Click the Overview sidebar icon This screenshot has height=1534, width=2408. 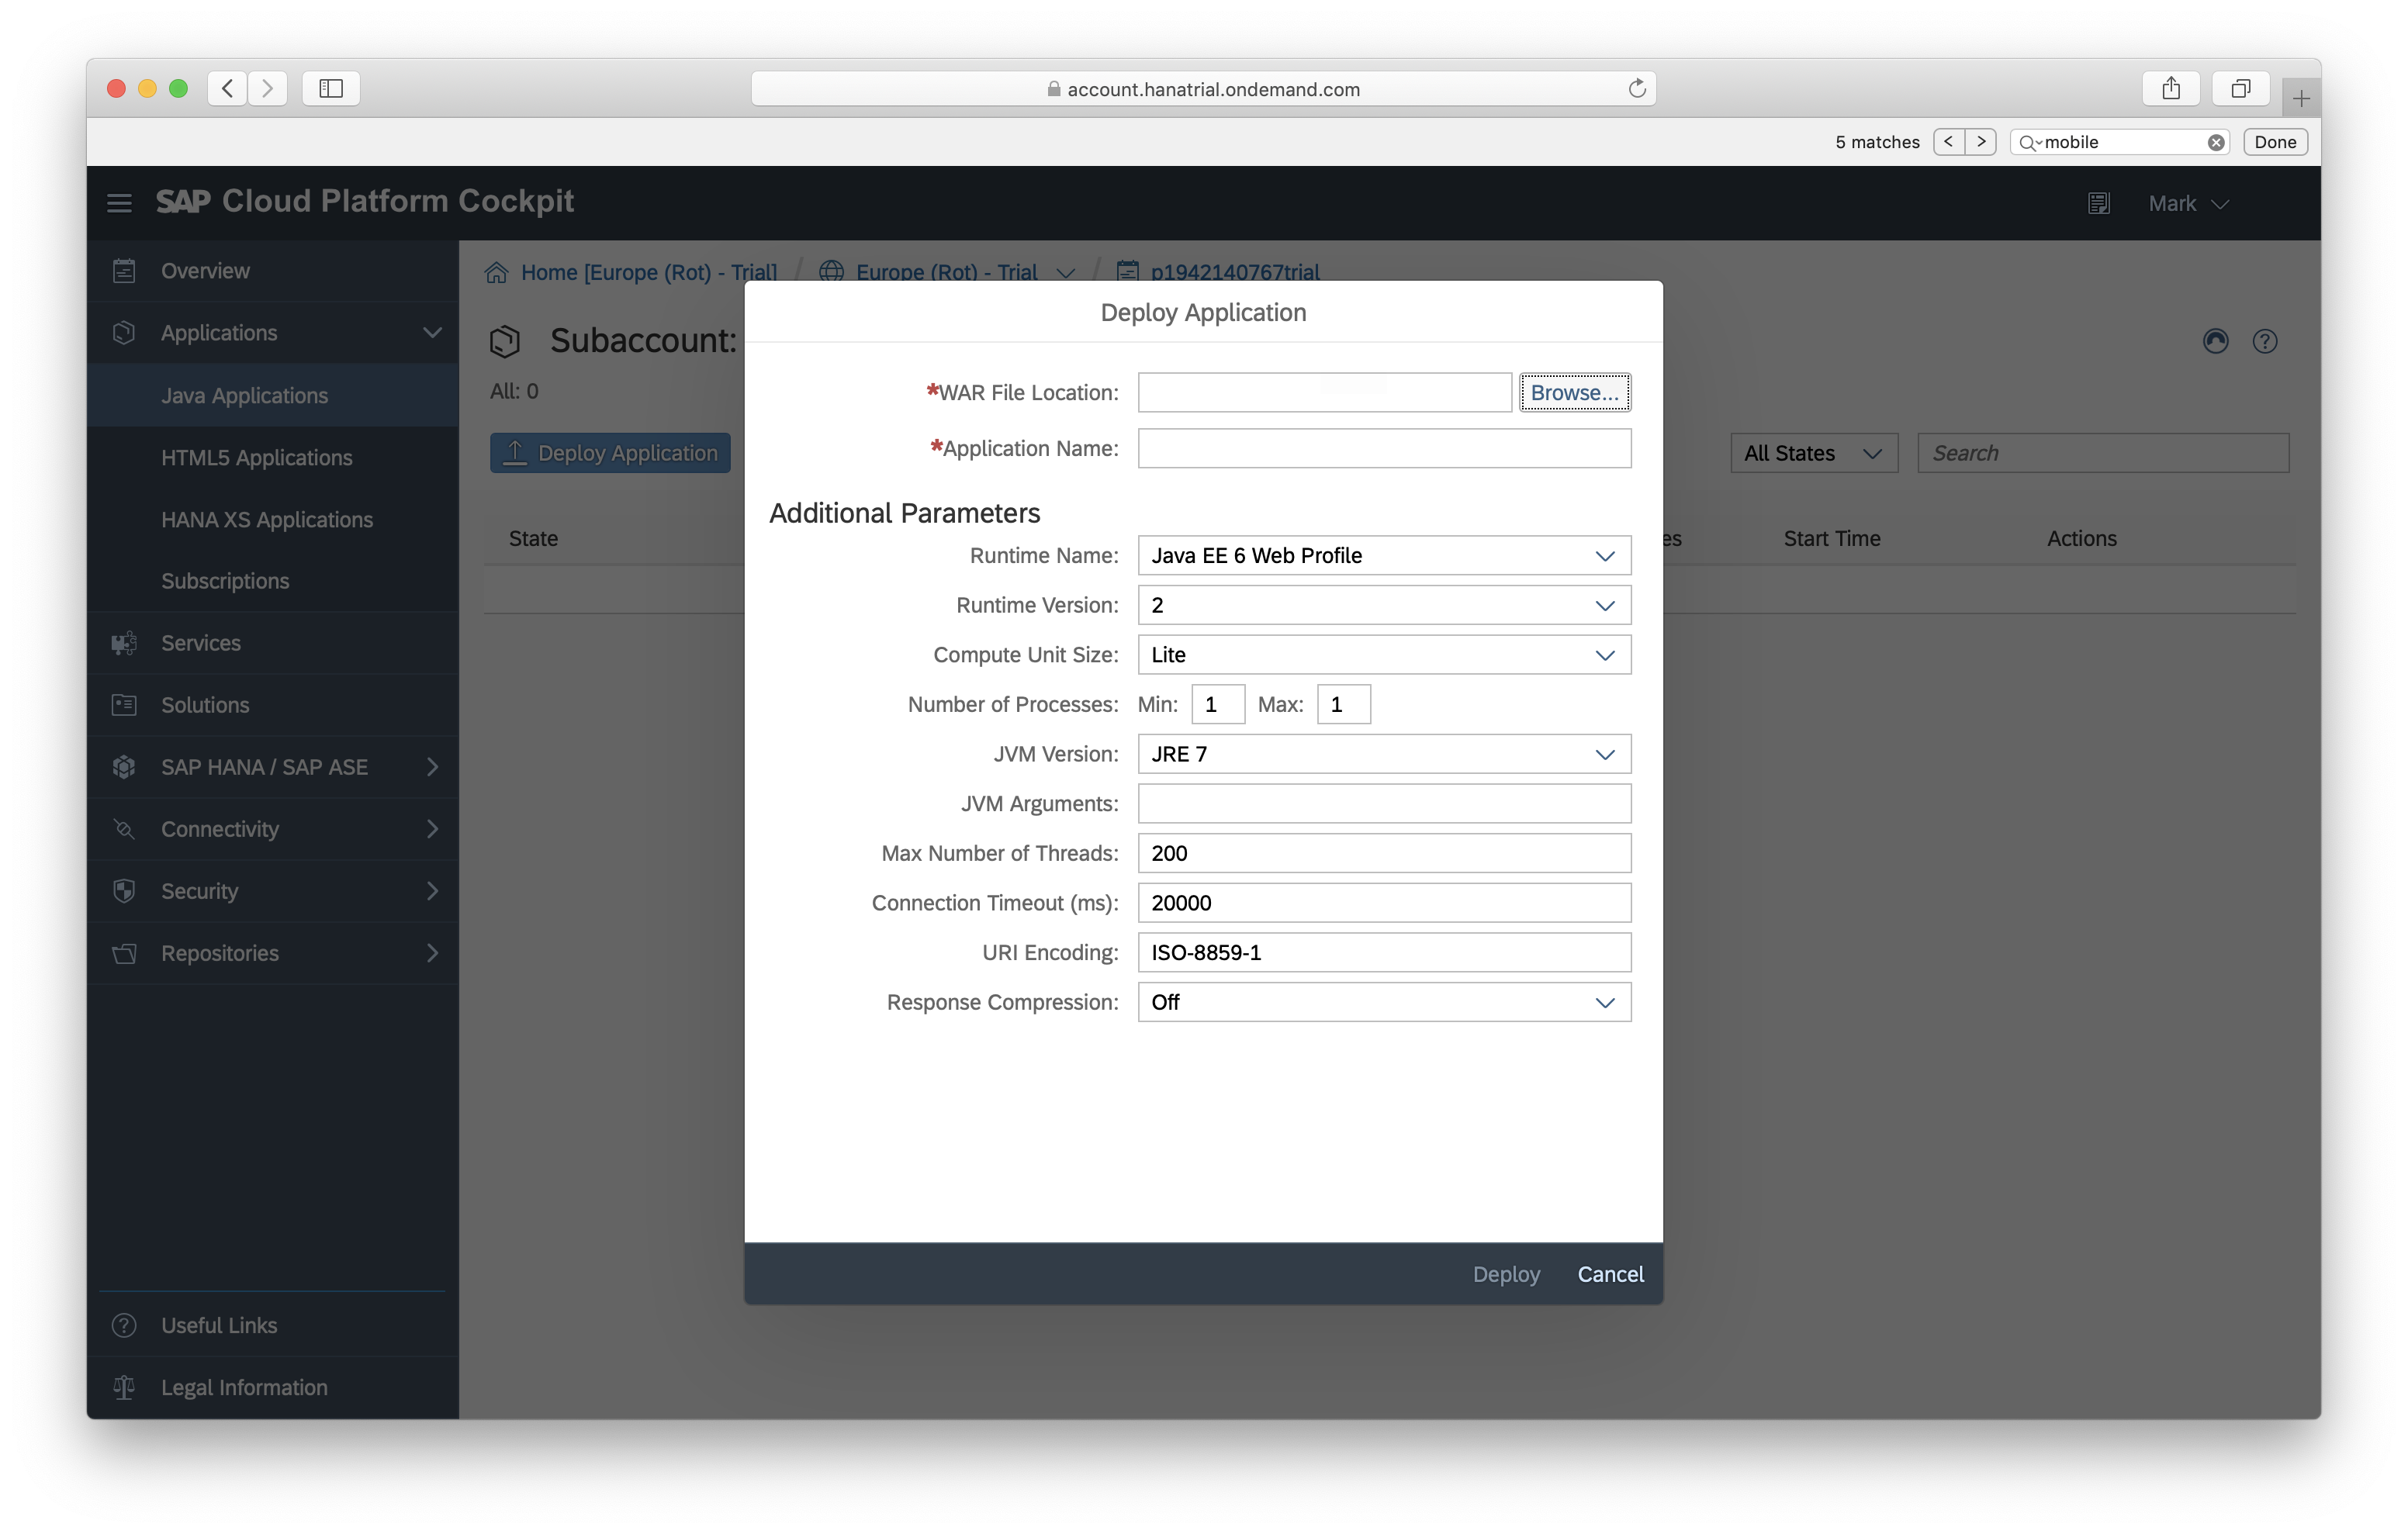point(124,271)
